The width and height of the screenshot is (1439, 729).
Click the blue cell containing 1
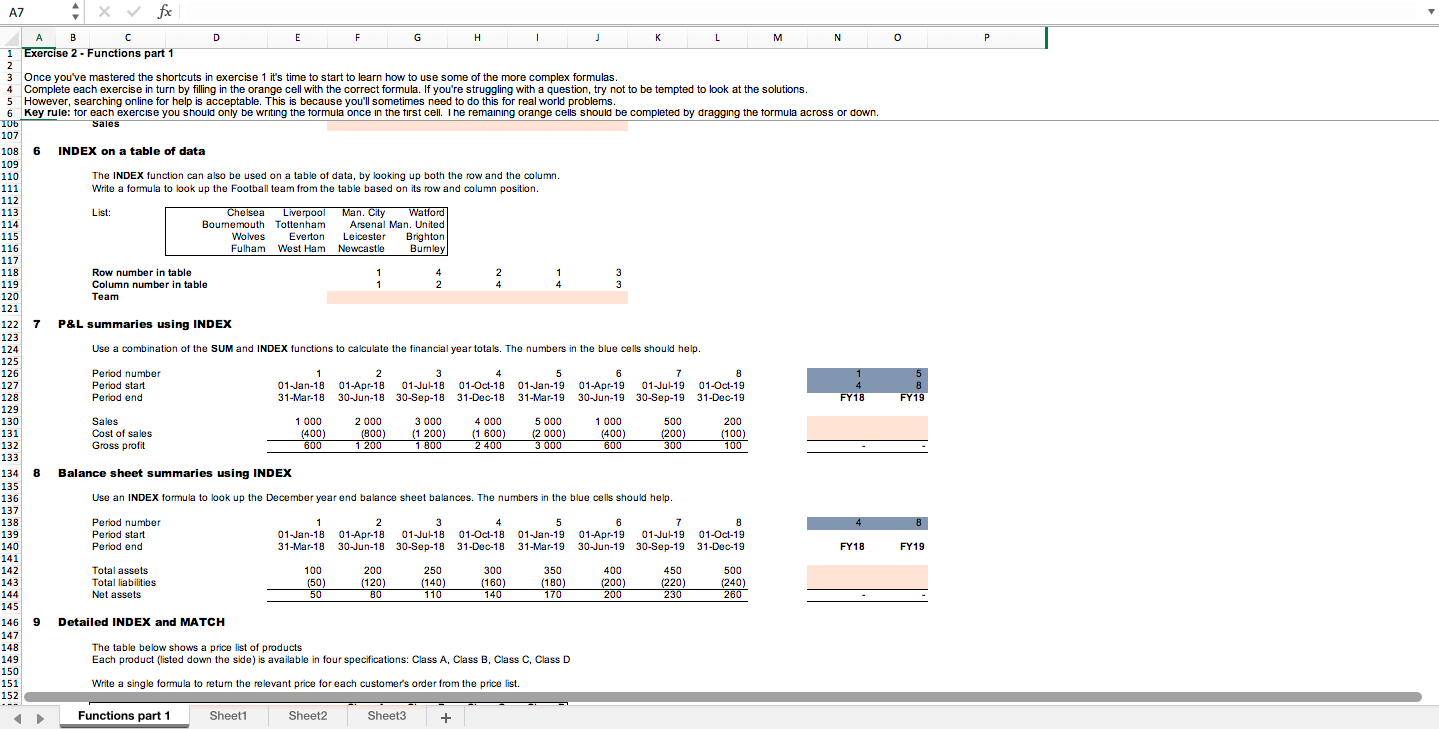point(837,374)
